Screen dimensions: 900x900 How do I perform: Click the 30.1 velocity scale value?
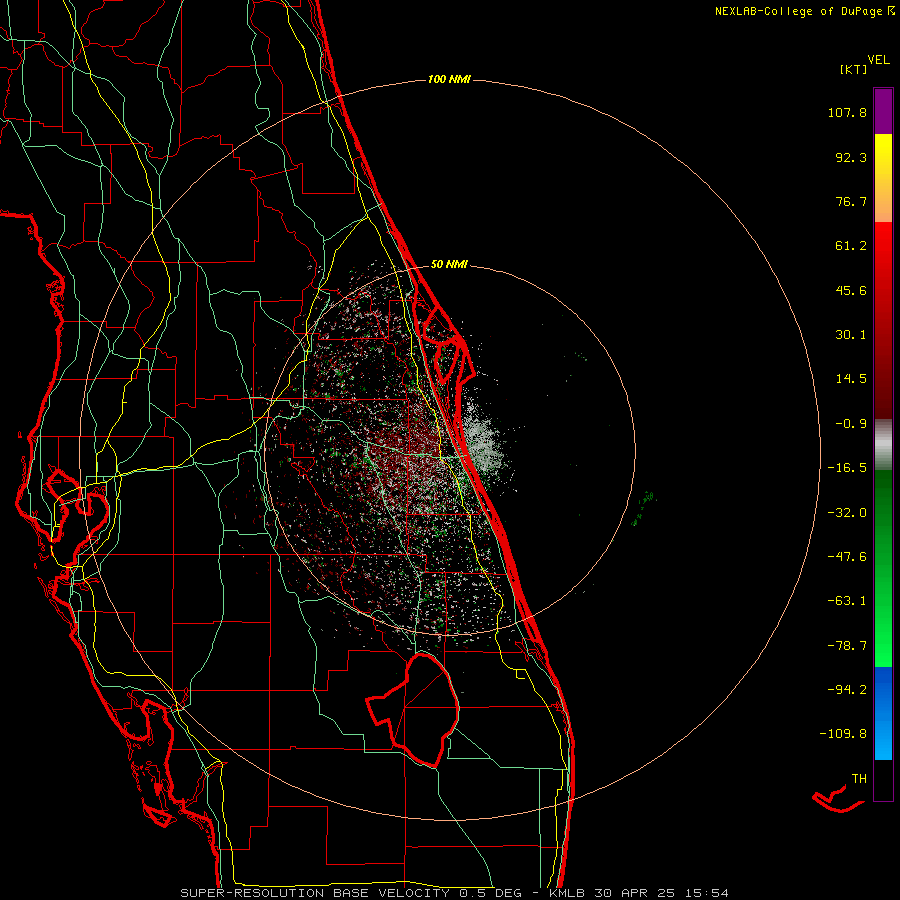(851, 335)
